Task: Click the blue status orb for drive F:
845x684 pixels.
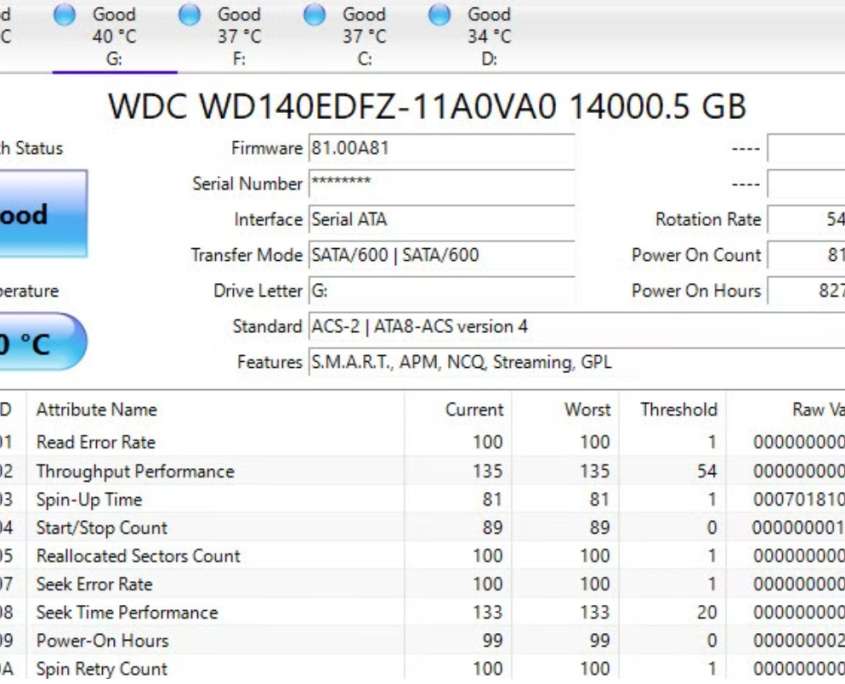Action: tap(189, 15)
